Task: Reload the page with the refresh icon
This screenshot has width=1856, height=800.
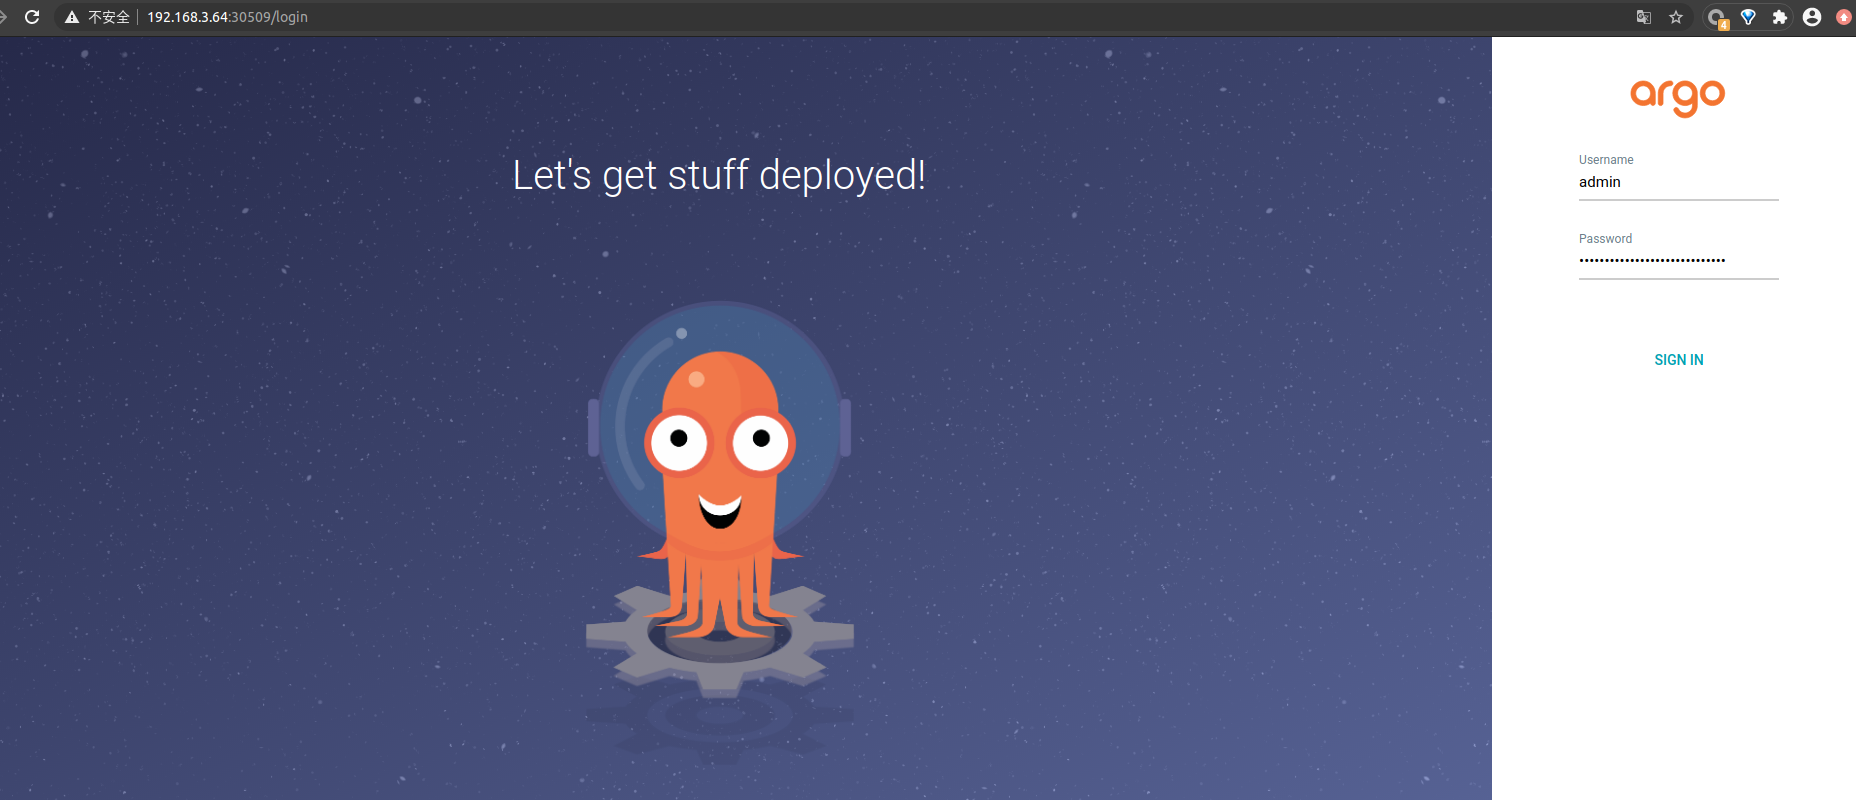Action: (32, 17)
